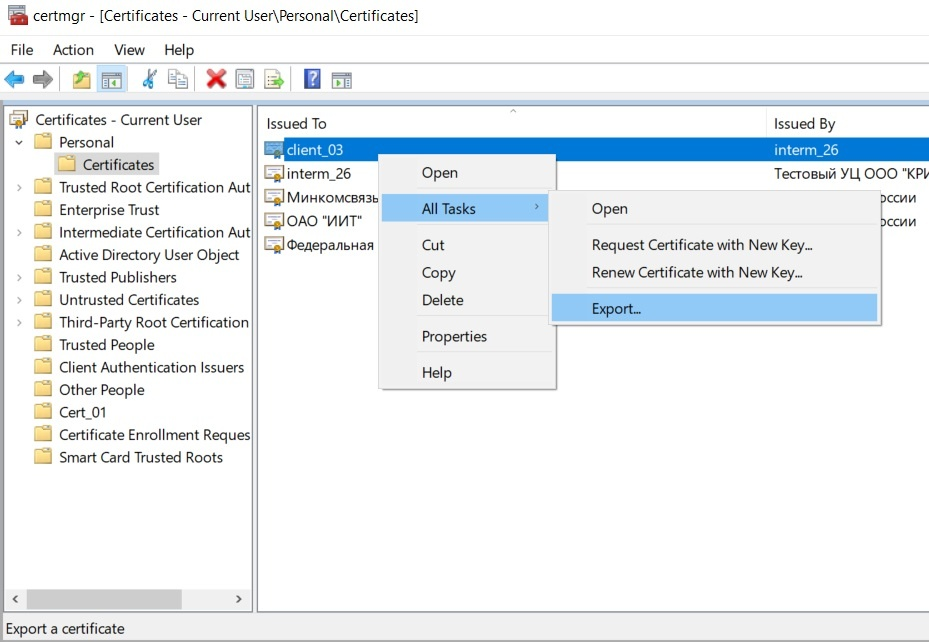Click the Up one level folder icon
Screen dimensions: 929x642
pyautogui.click(x=81, y=79)
